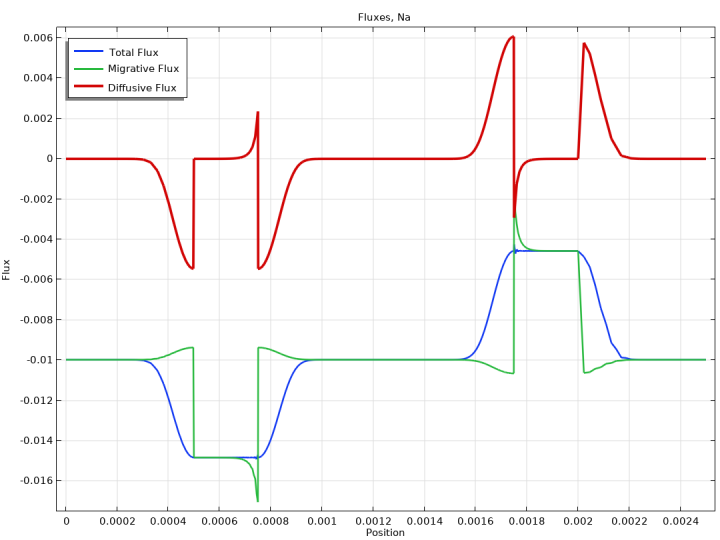Click the green curve's lowest spike near -0.017

[257, 500]
